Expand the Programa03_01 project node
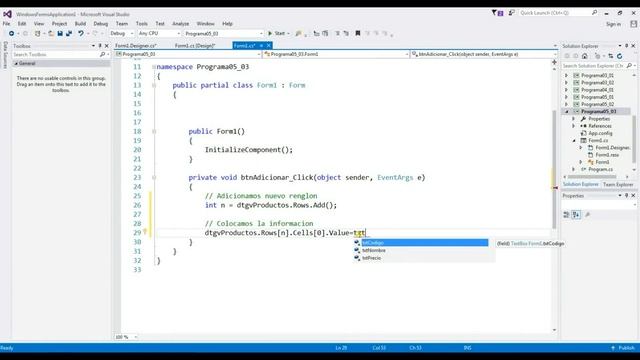 click(567, 76)
